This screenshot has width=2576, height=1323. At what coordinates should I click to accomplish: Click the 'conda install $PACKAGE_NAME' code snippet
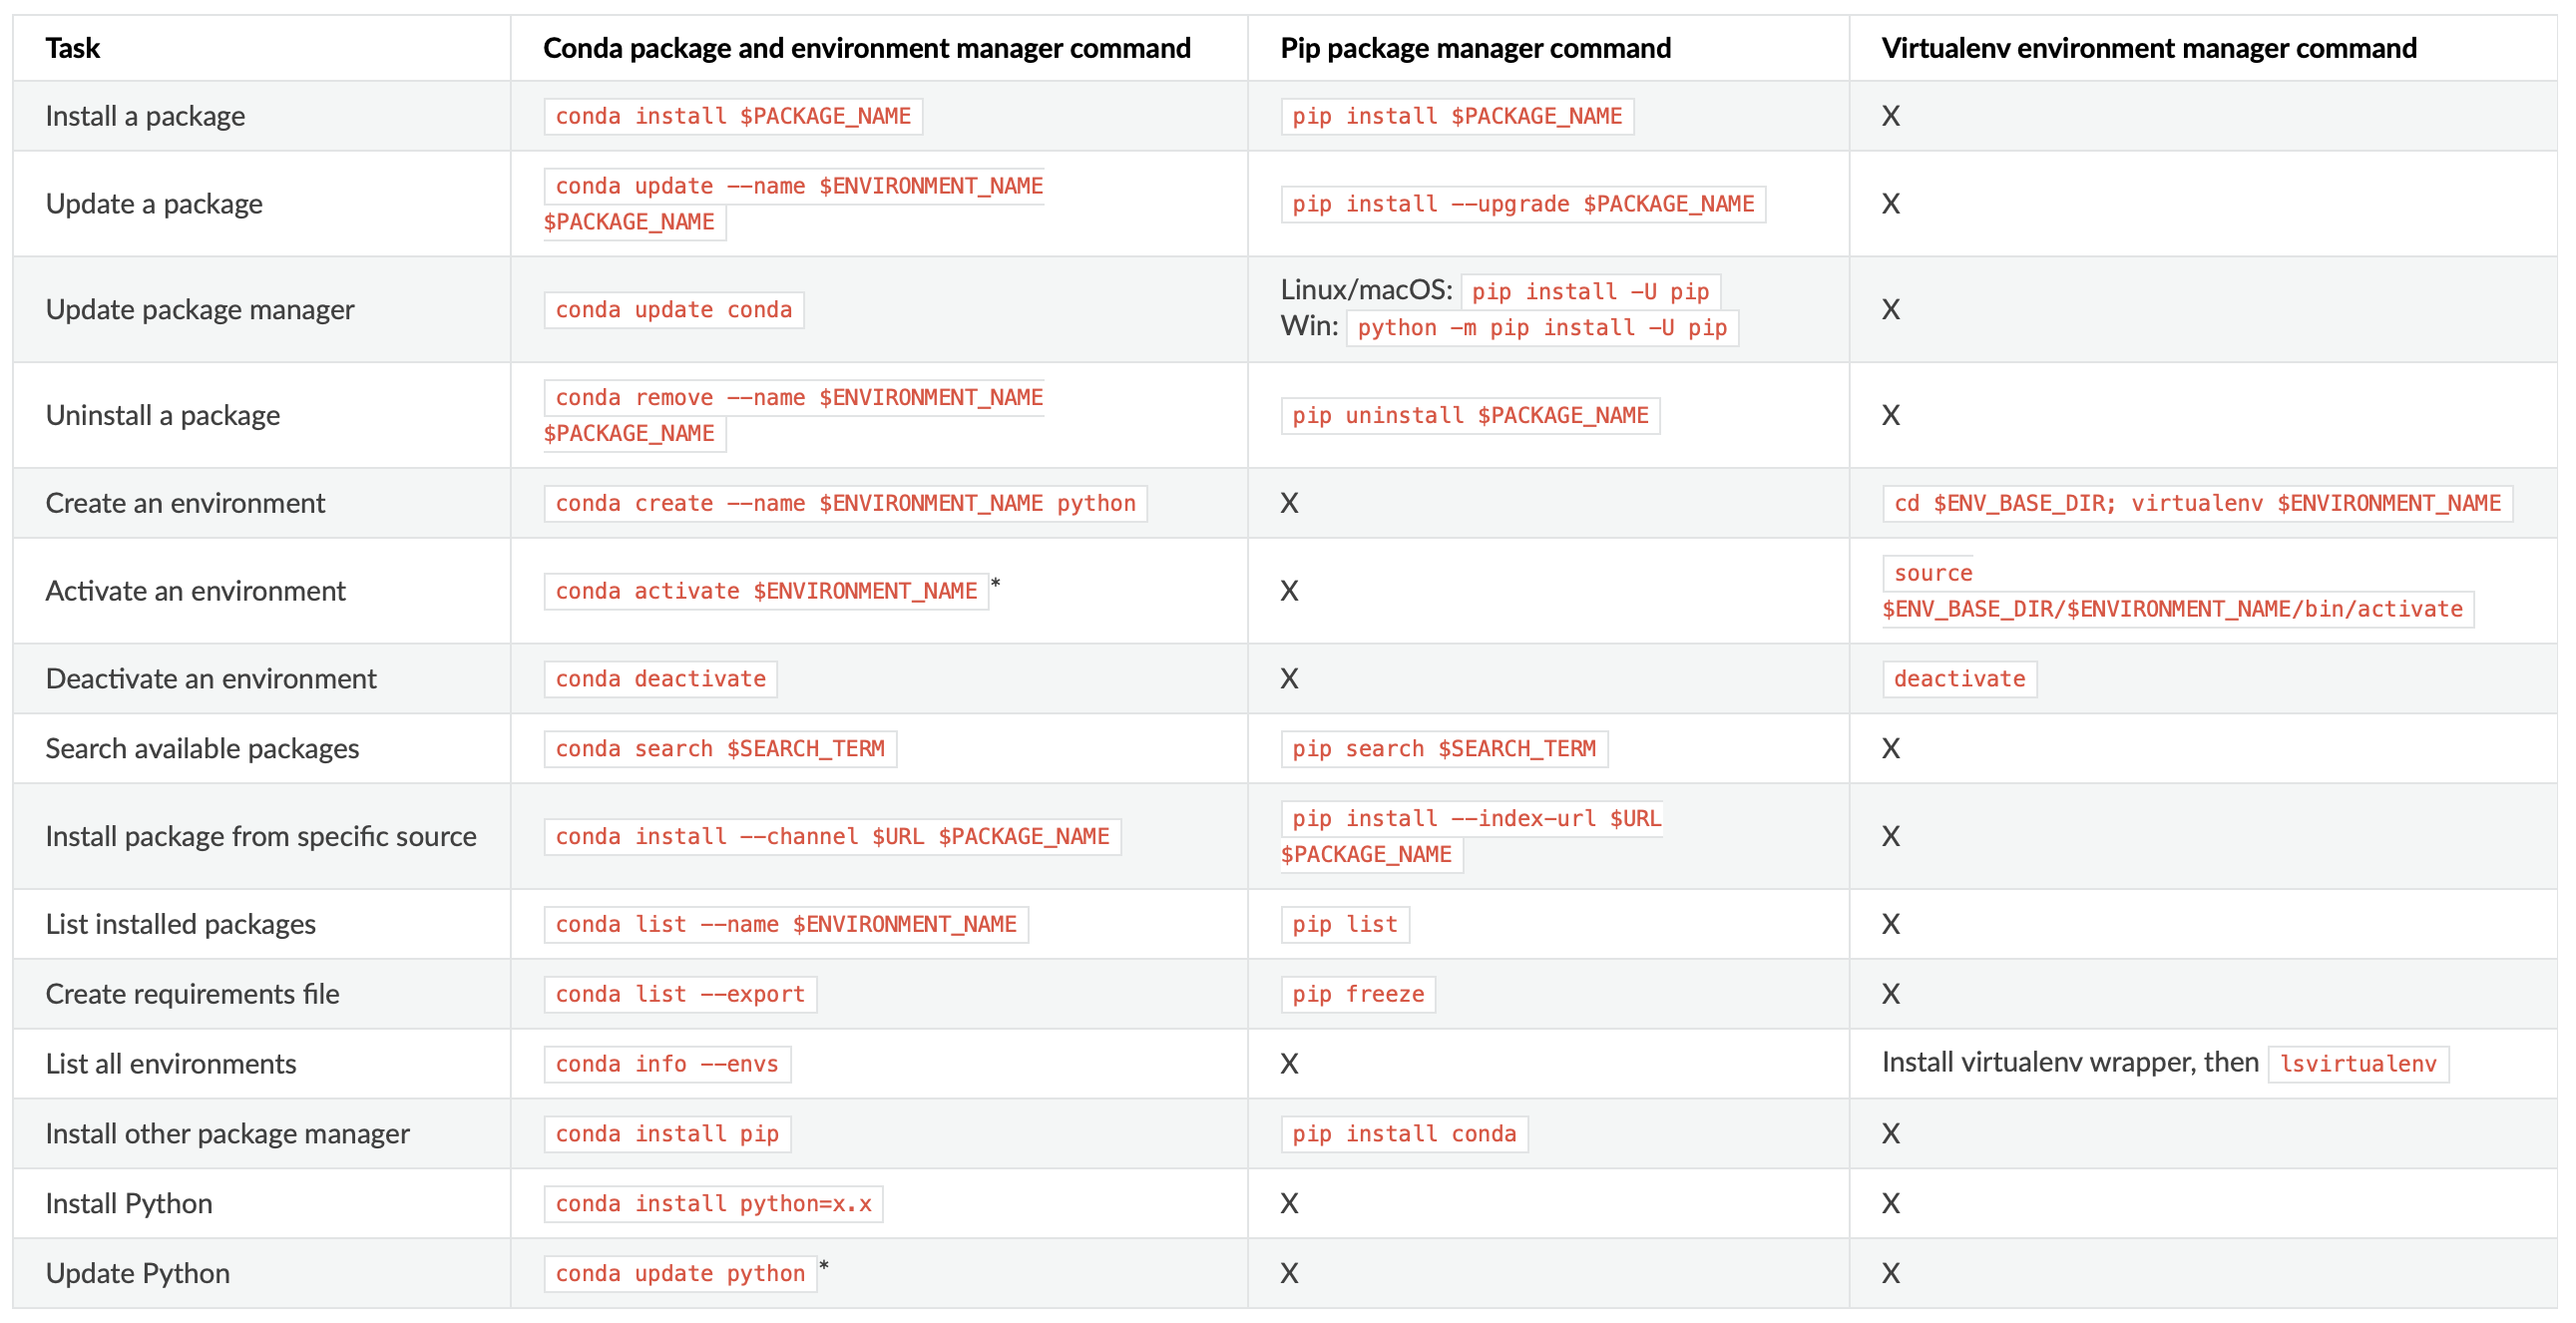tap(732, 116)
